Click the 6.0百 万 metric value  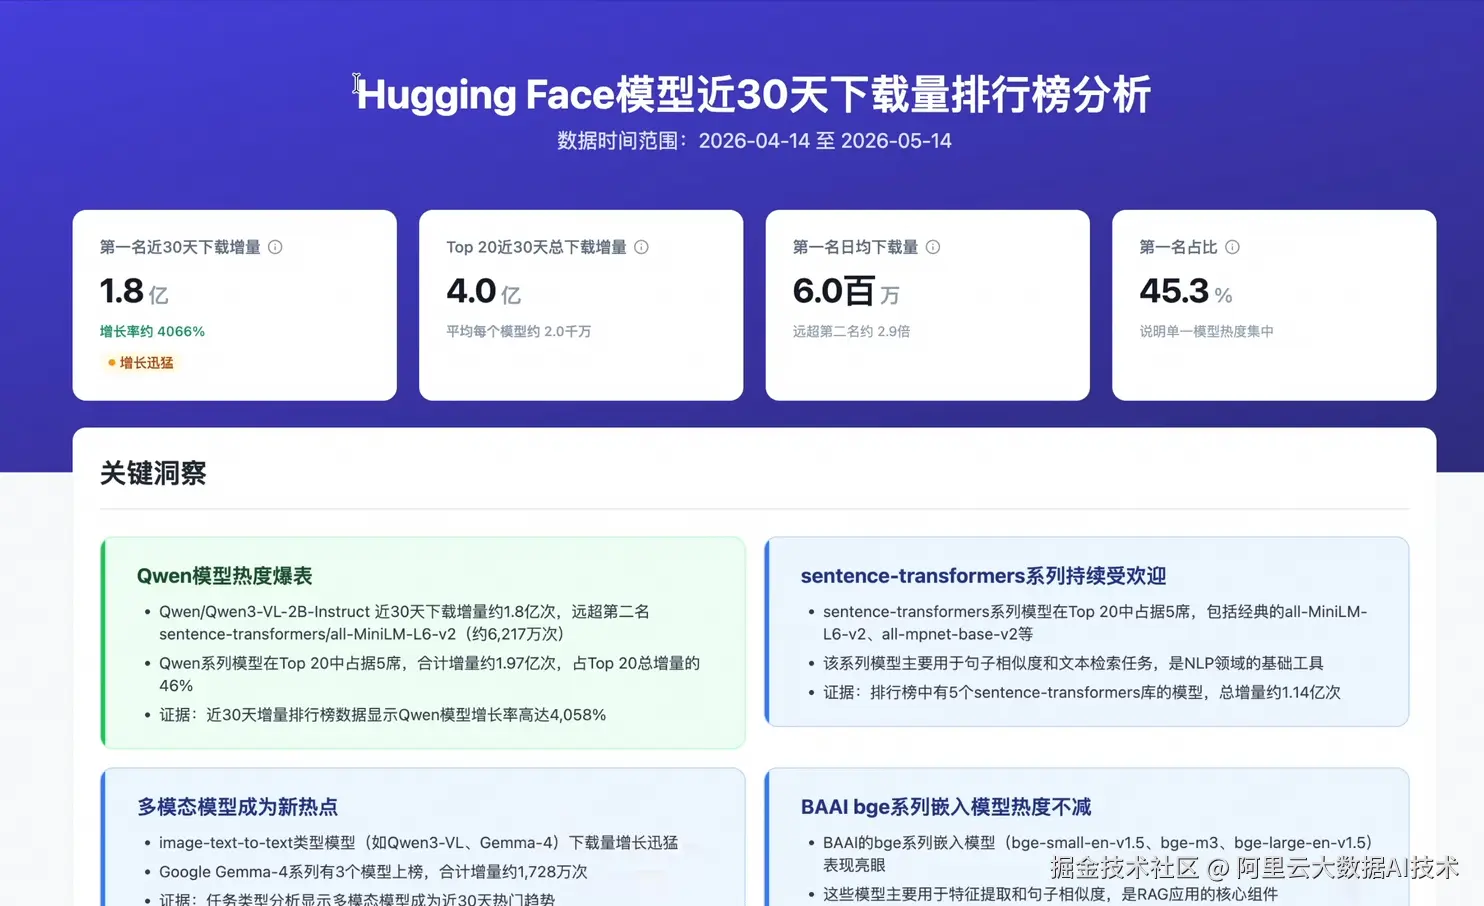pos(846,291)
